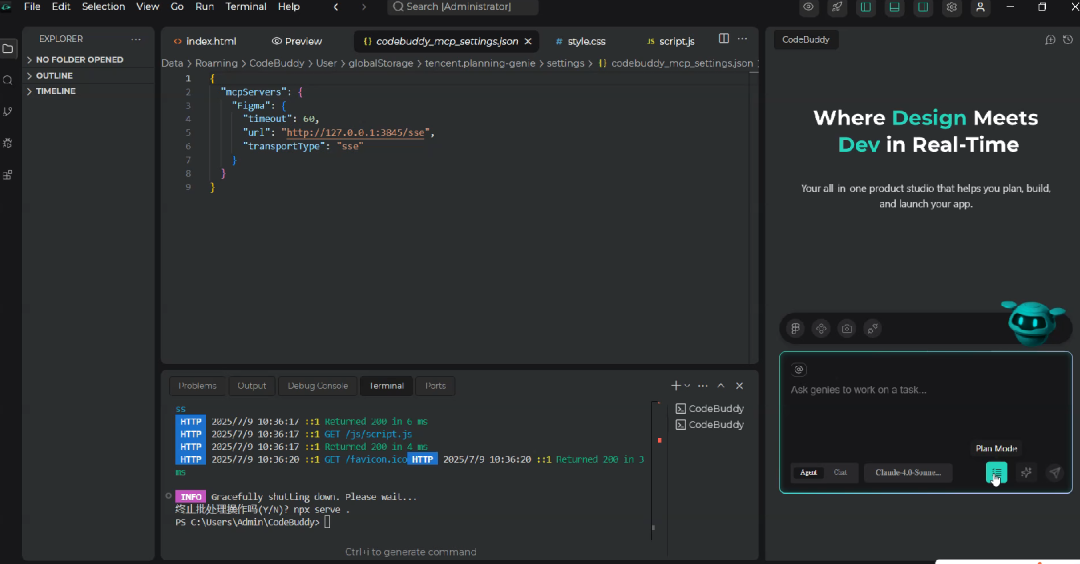1080x564 pixels.
Task: Open Source Control in activity bar
Action: (8, 112)
